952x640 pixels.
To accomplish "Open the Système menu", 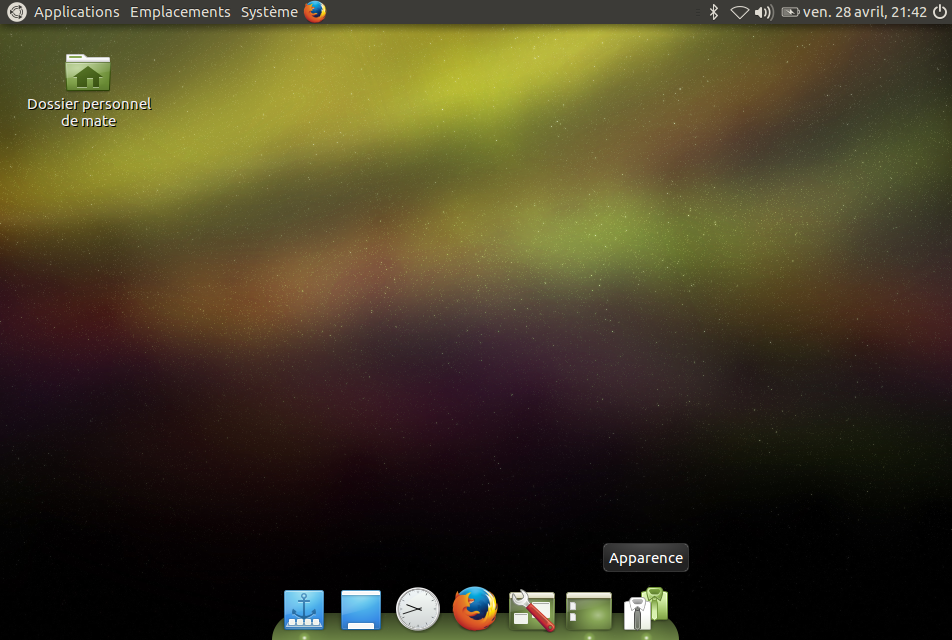I will (269, 12).
